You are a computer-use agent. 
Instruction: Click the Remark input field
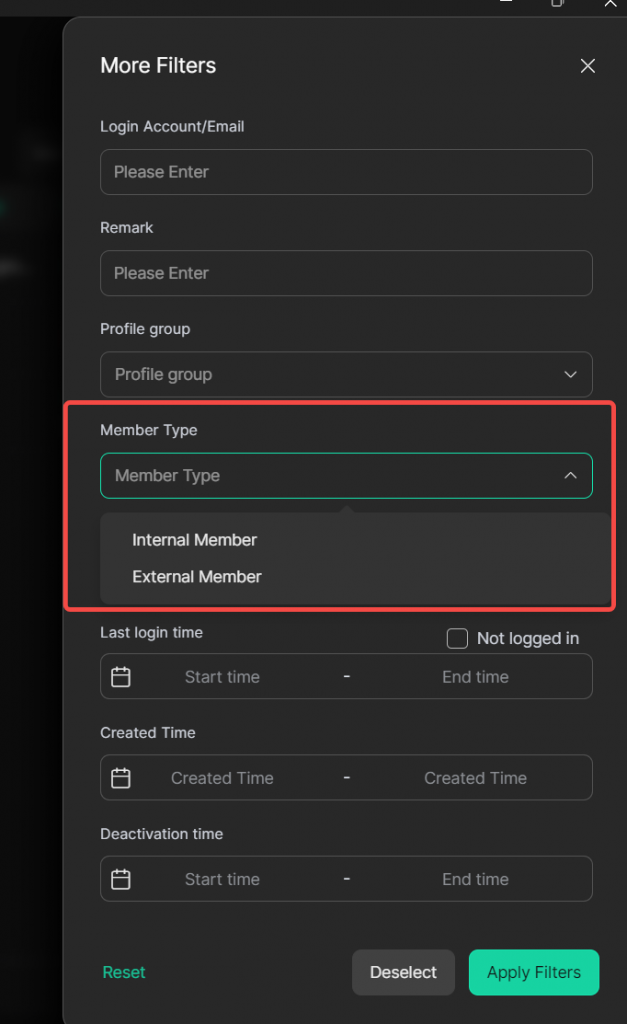(x=346, y=273)
